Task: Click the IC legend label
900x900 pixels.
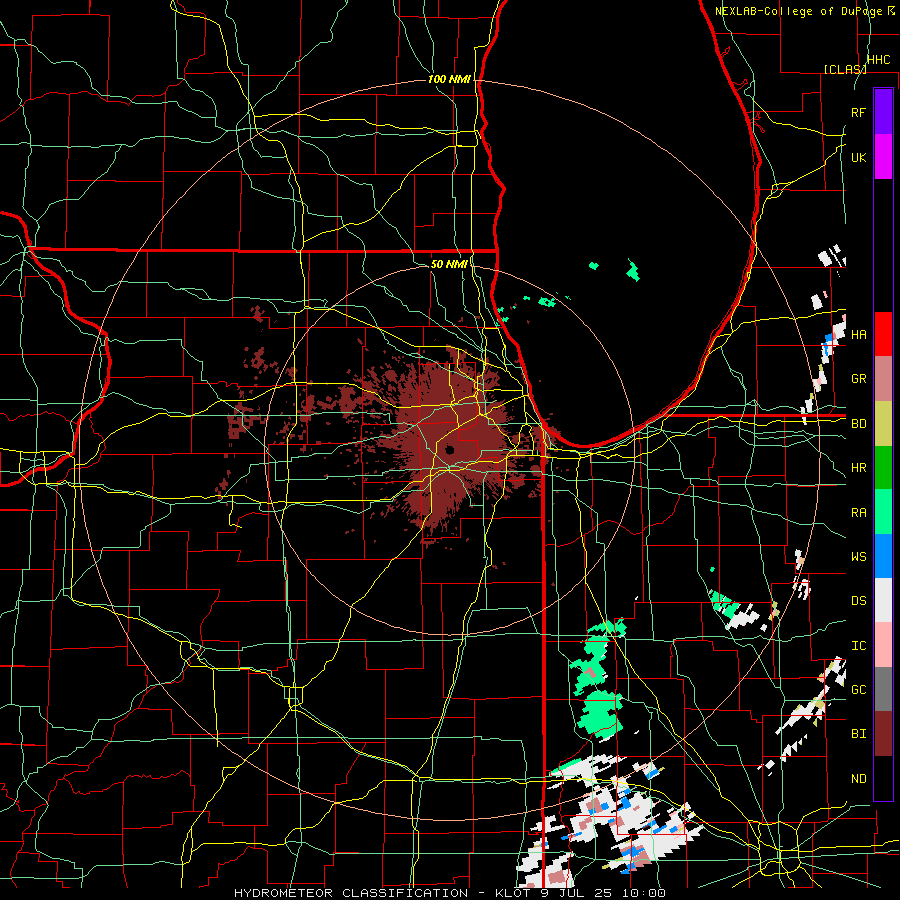Action: 858,646
